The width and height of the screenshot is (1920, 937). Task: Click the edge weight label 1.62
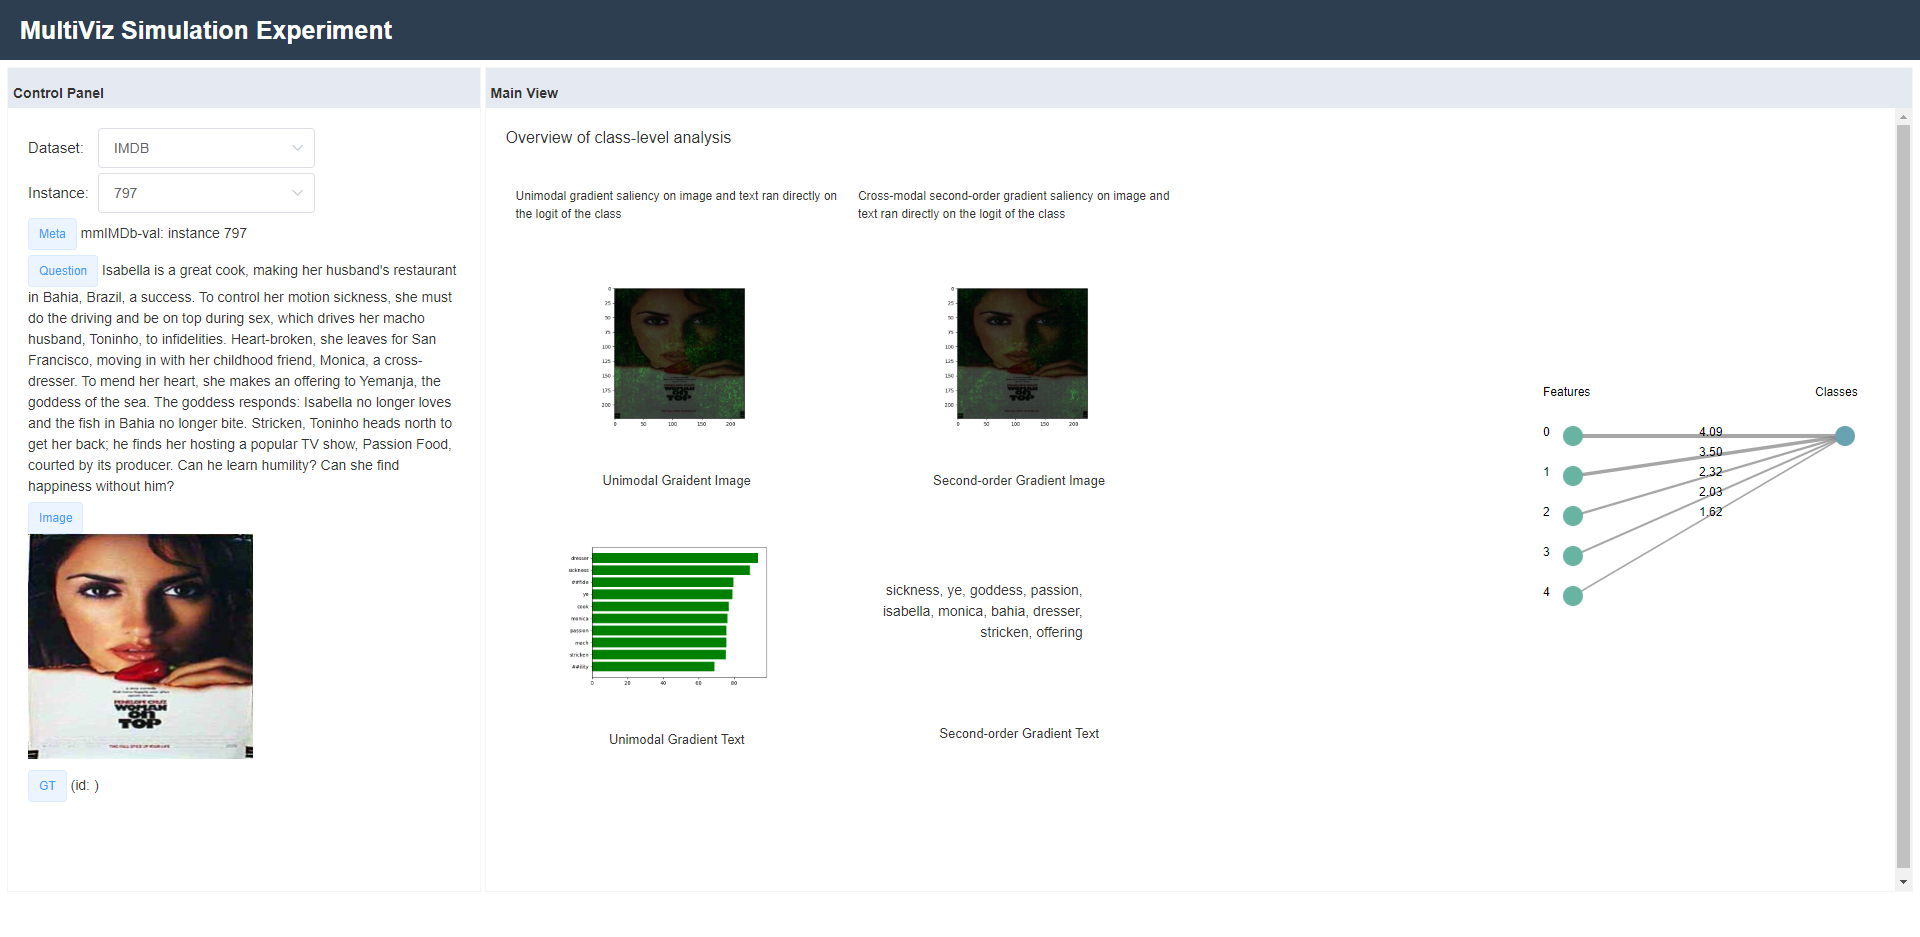click(1711, 512)
